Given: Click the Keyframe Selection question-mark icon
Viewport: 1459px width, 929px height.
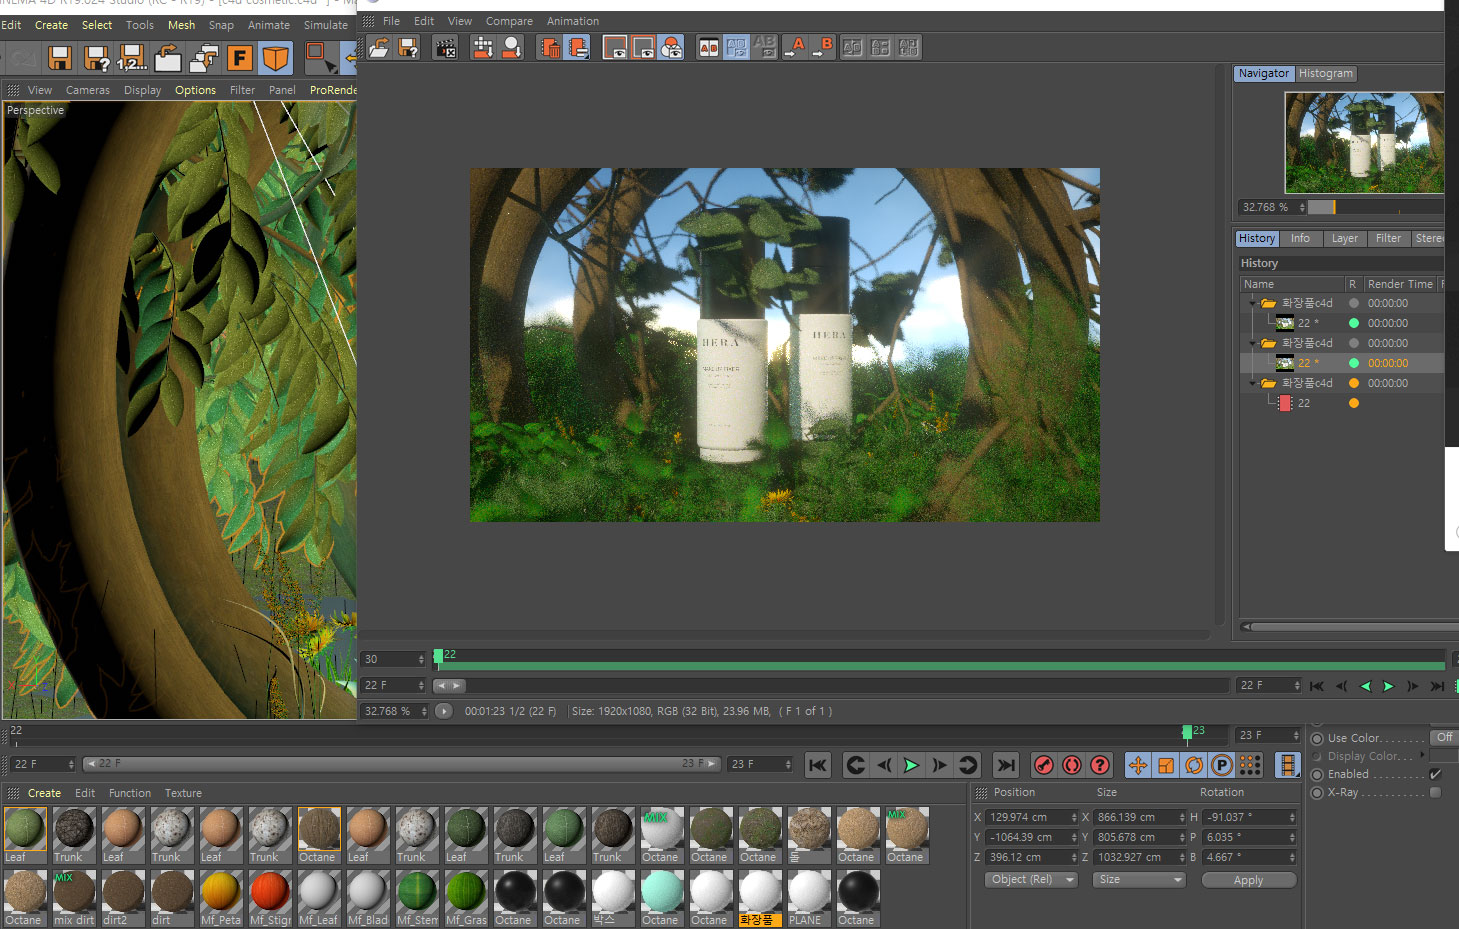Looking at the screenshot, I should (1100, 765).
